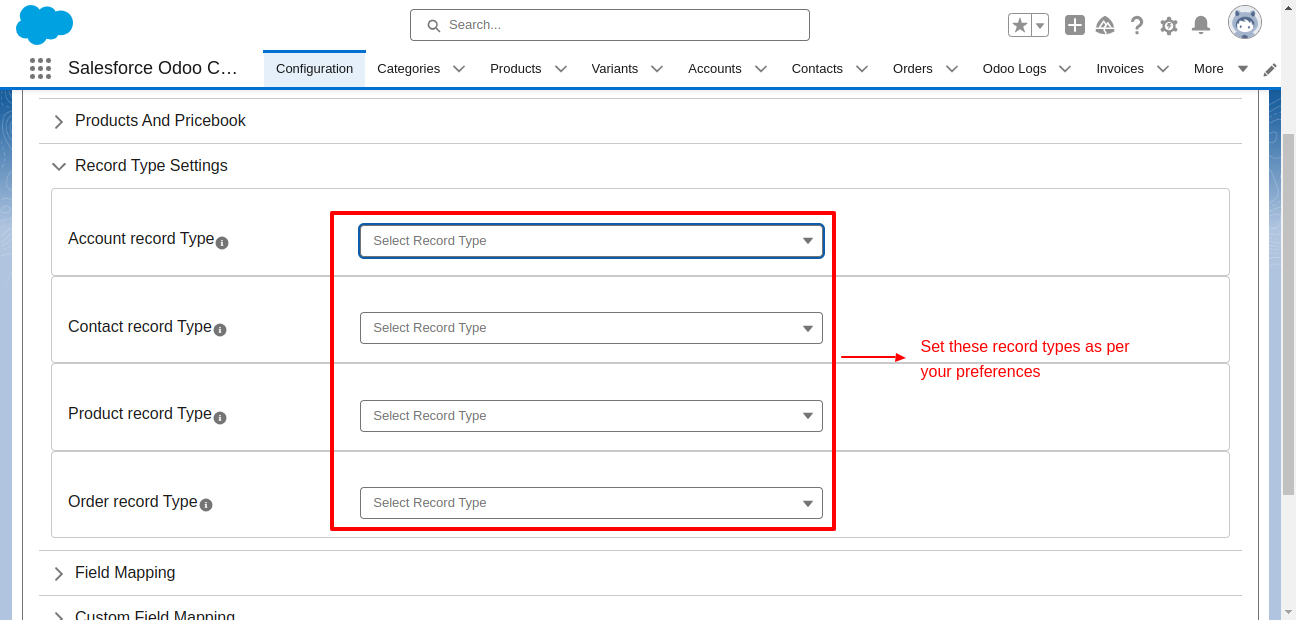
Task: Click the favorites star icon
Action: point(1019,24)
